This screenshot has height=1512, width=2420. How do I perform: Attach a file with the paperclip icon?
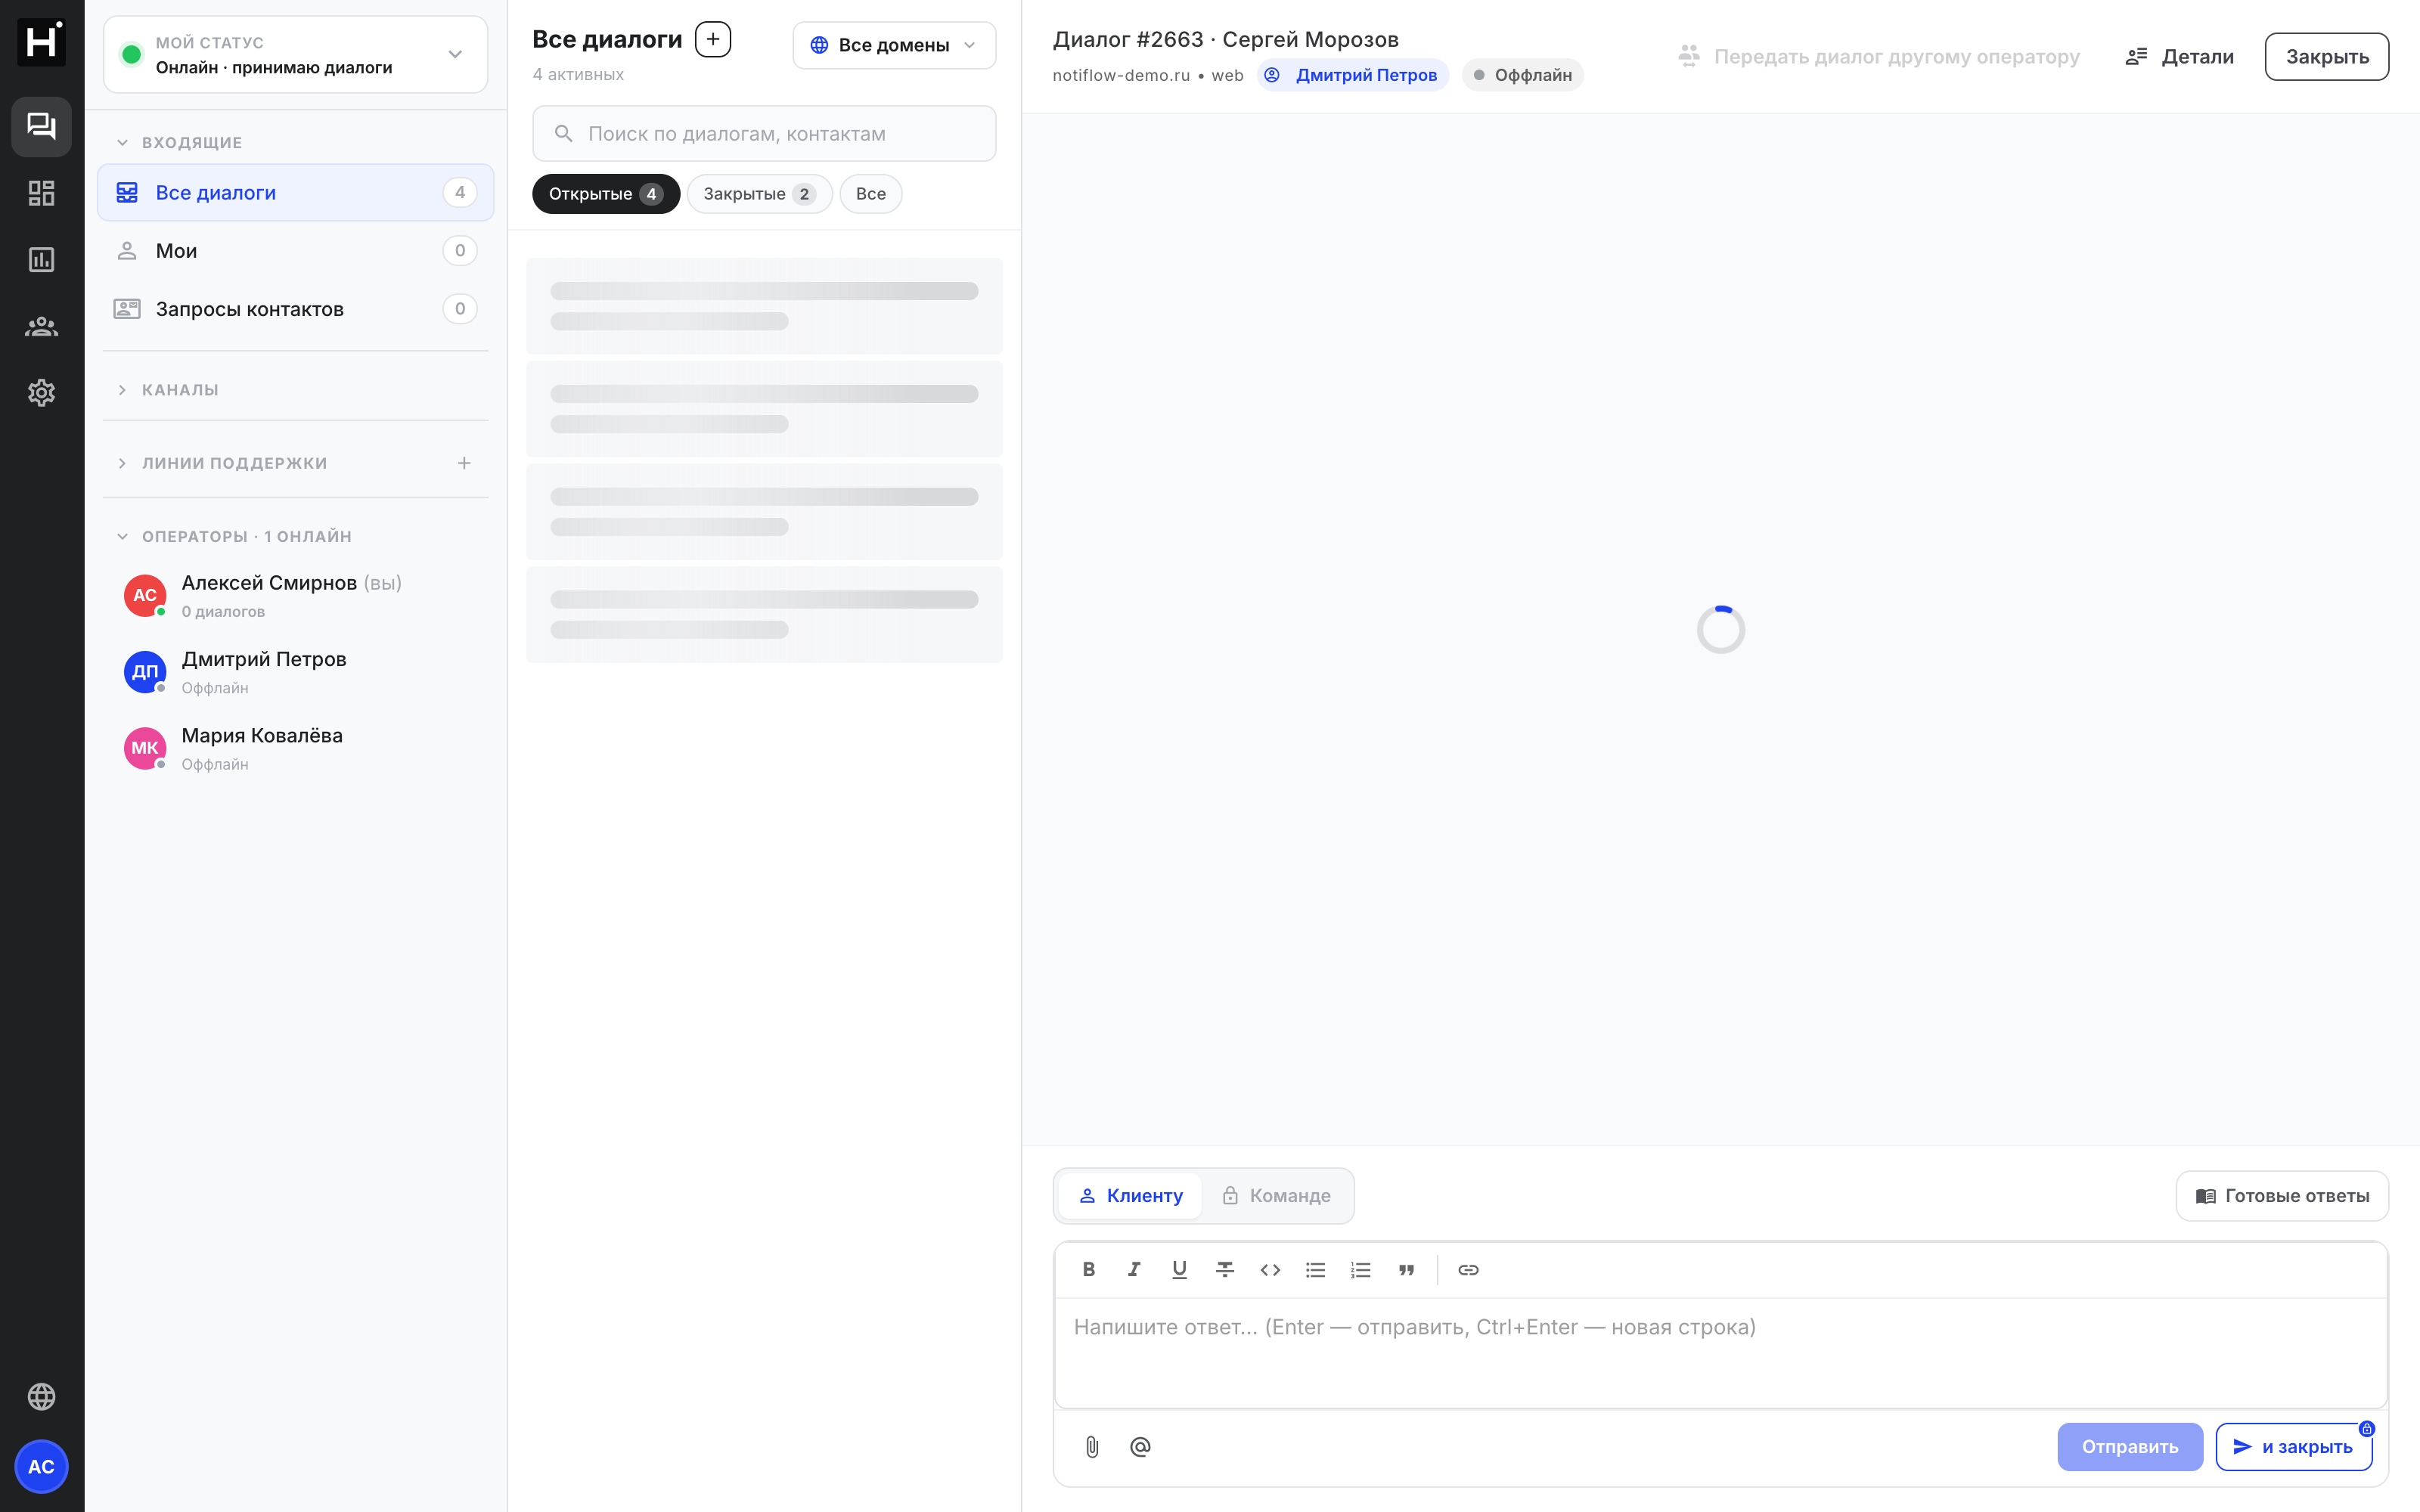[x=1092, y=1446]
